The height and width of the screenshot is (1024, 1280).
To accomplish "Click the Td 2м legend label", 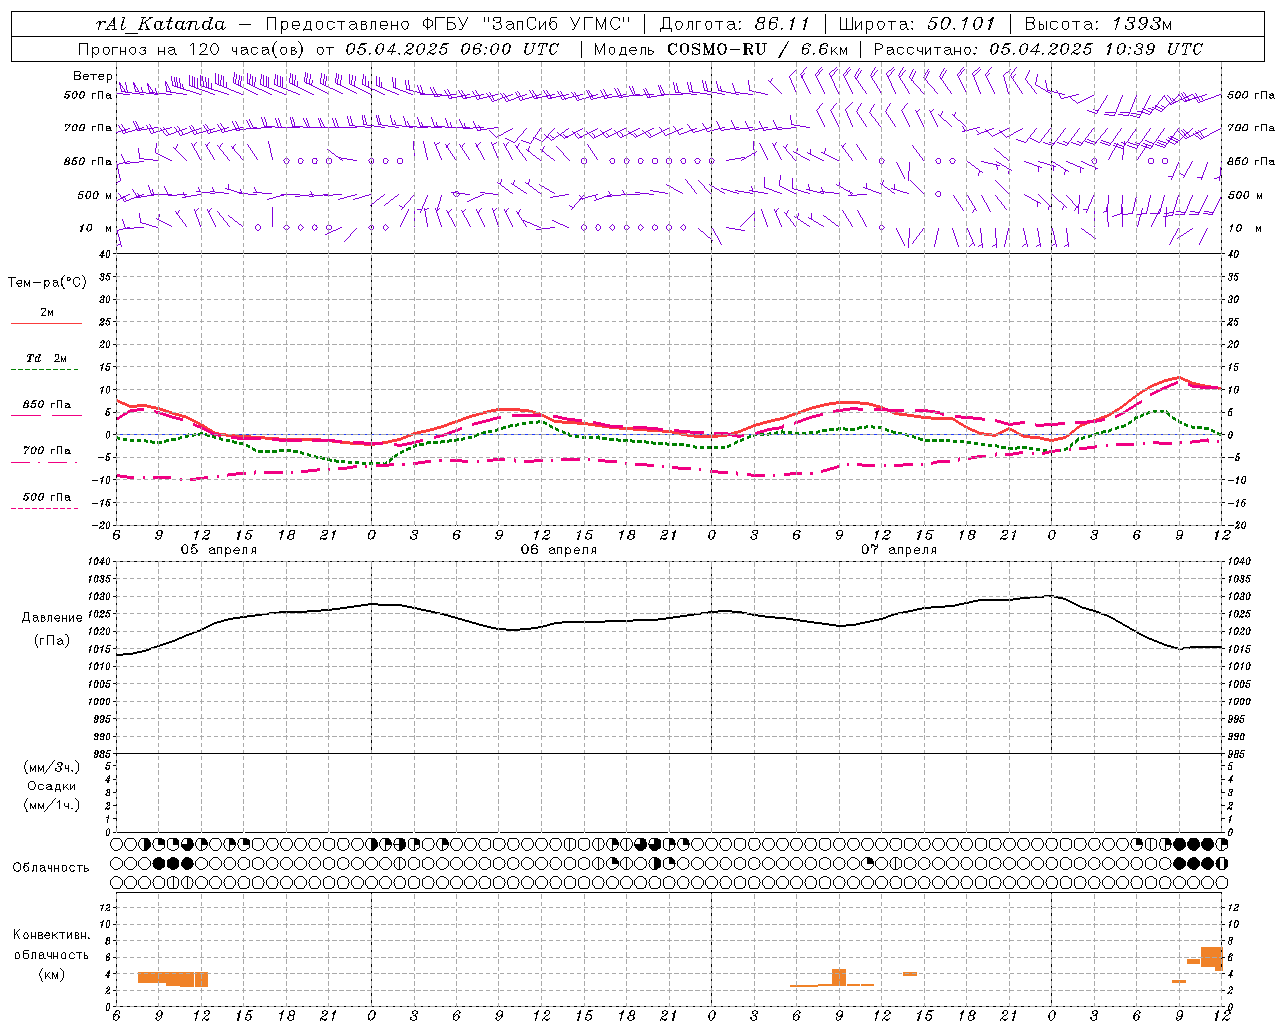I will click(47, 358).
